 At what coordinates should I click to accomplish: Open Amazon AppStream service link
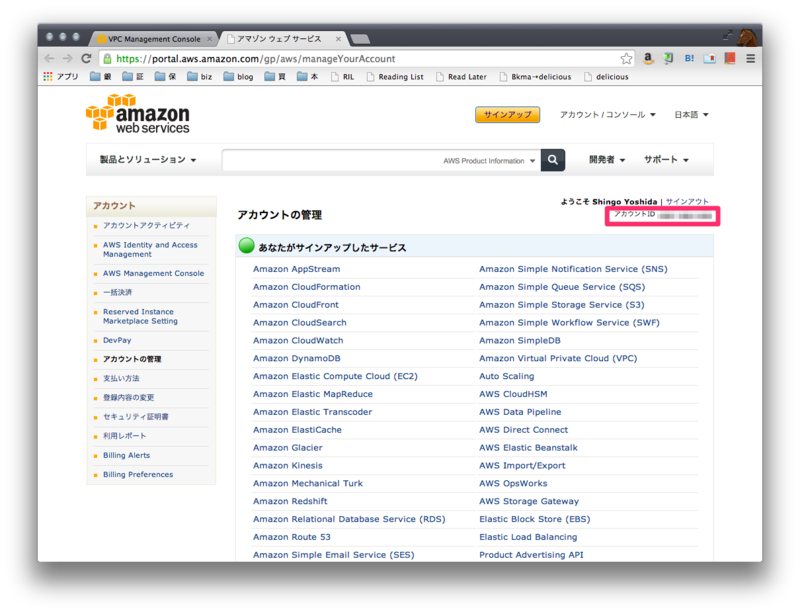click(296, 269)
